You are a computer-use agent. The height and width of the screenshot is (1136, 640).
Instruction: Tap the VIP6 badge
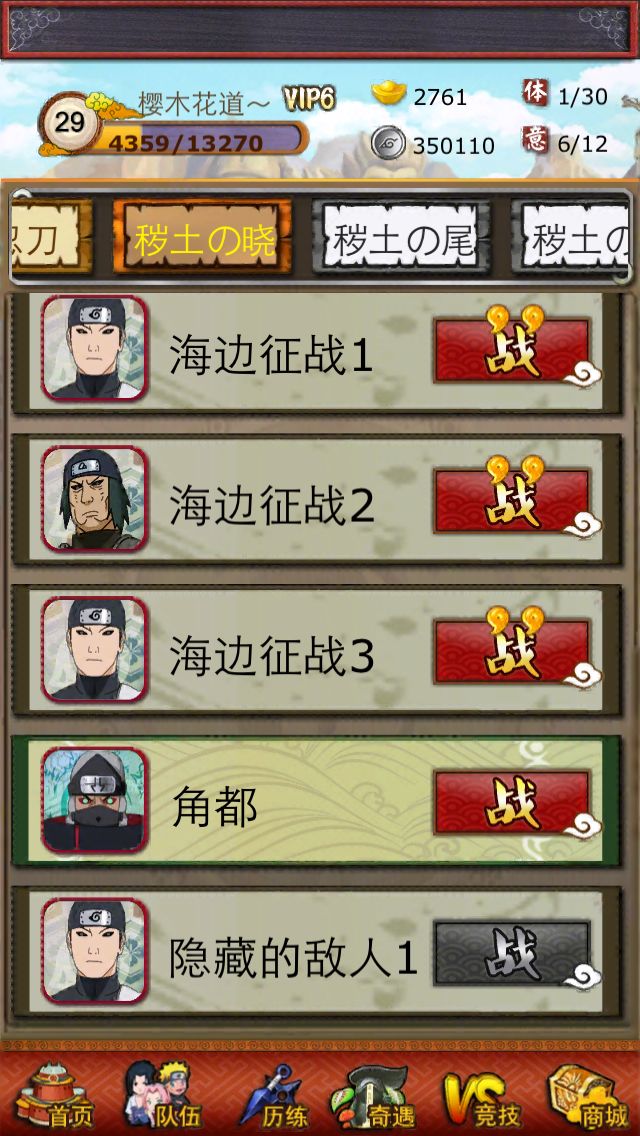pos(309,98)
